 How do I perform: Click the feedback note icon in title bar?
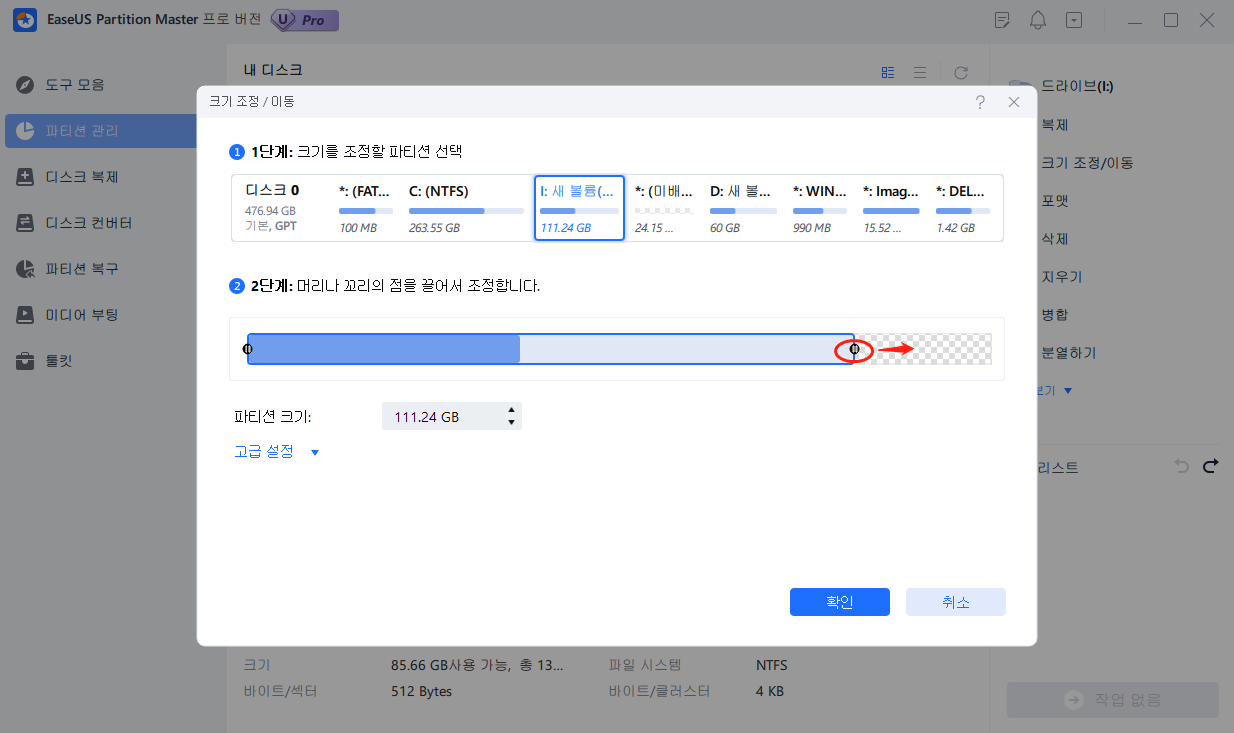(x=1003, y=20)
